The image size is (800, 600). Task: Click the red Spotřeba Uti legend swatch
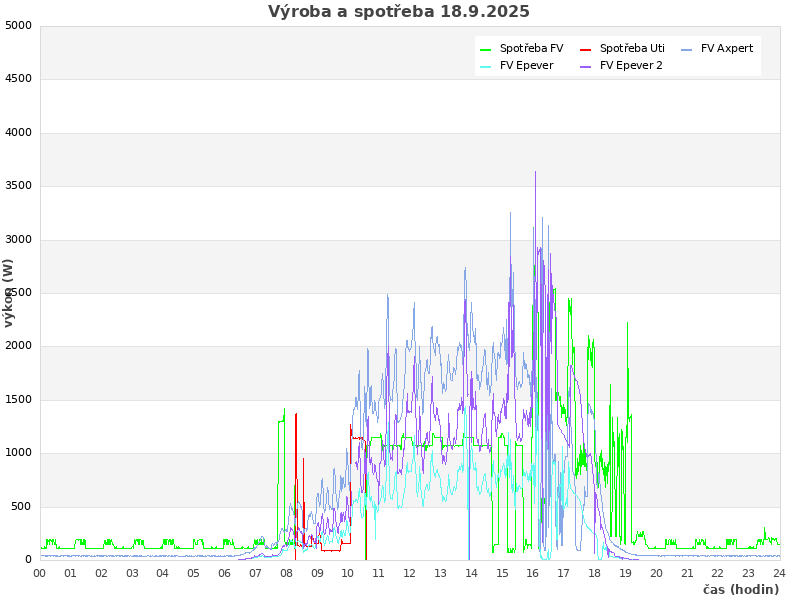coord(586,49)
